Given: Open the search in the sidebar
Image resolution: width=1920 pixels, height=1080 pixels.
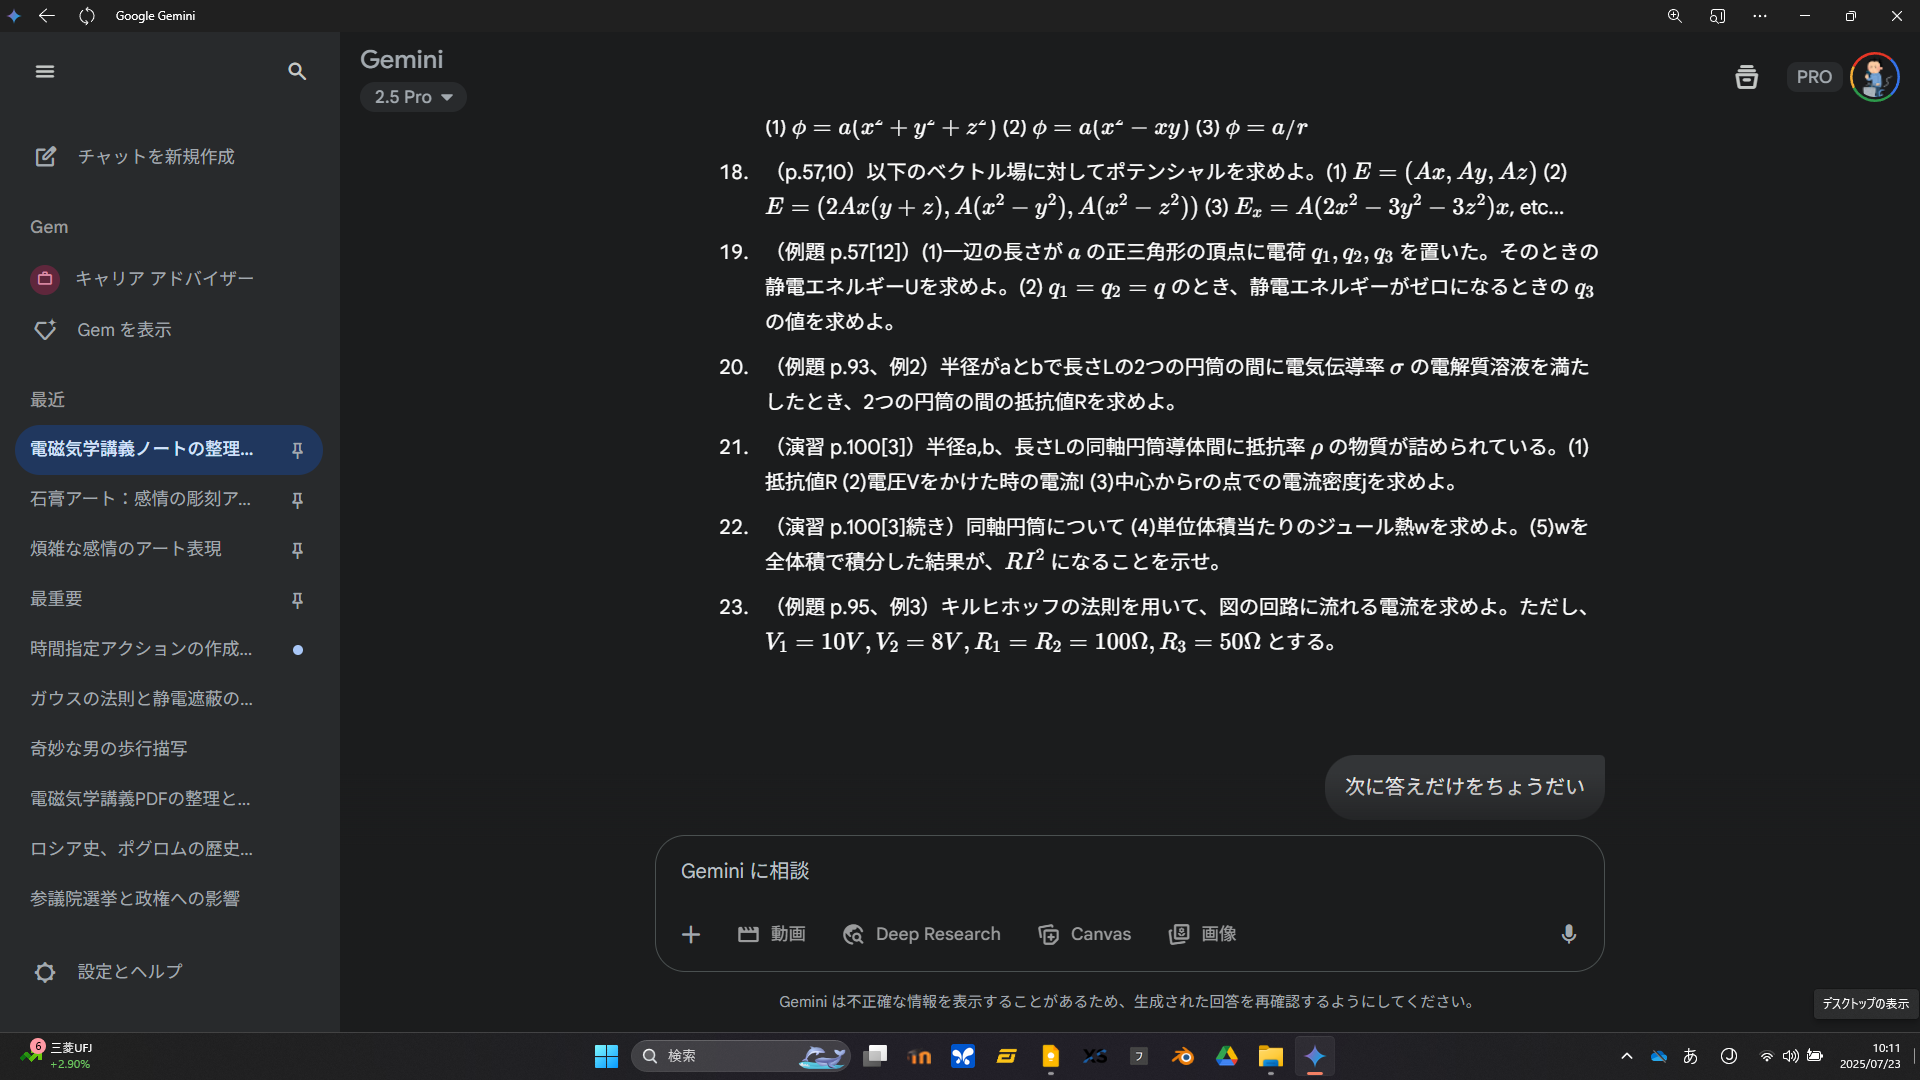Looking at the screenshot, I should point(297,71).
